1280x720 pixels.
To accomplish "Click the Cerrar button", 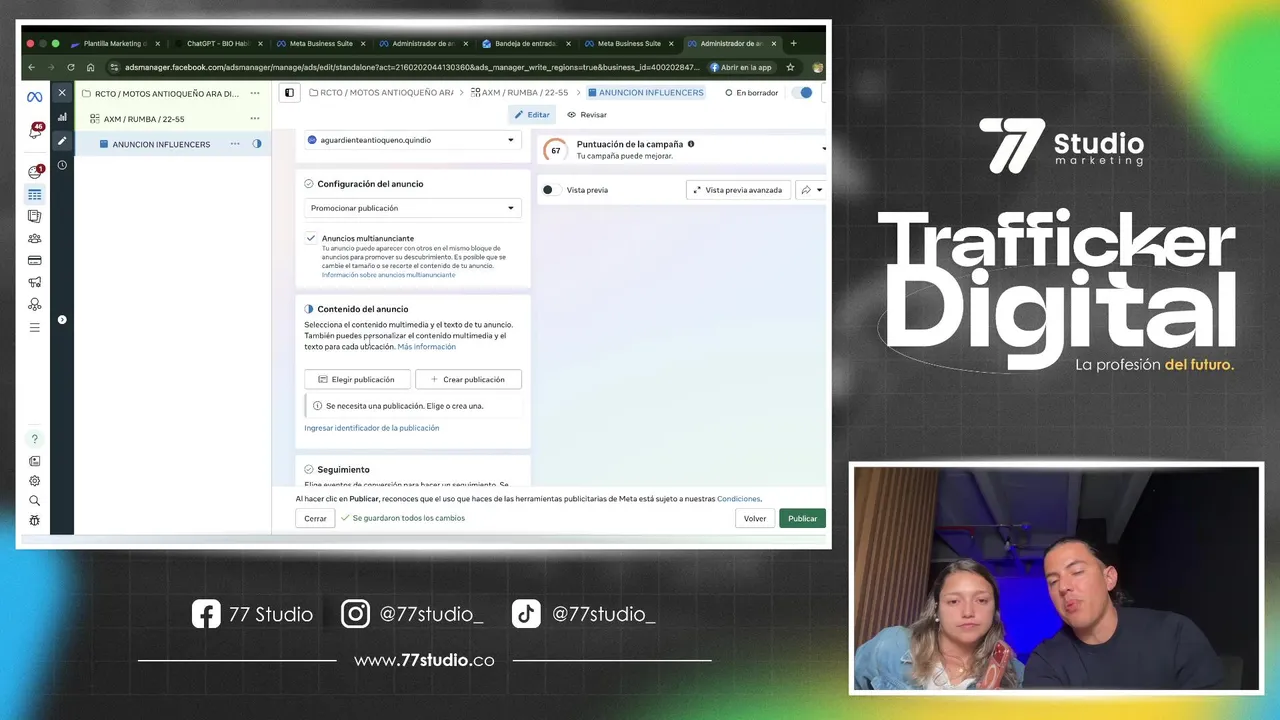I will (x=315, y=518).
